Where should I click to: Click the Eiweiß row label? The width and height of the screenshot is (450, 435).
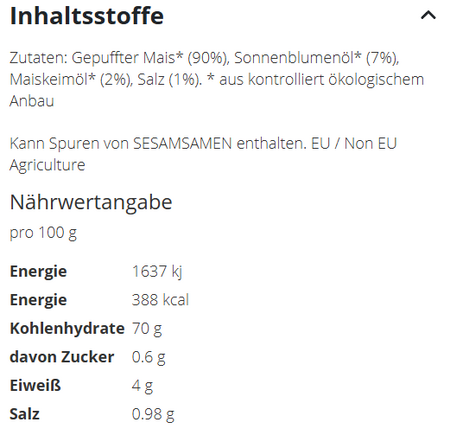pos(35,386)
